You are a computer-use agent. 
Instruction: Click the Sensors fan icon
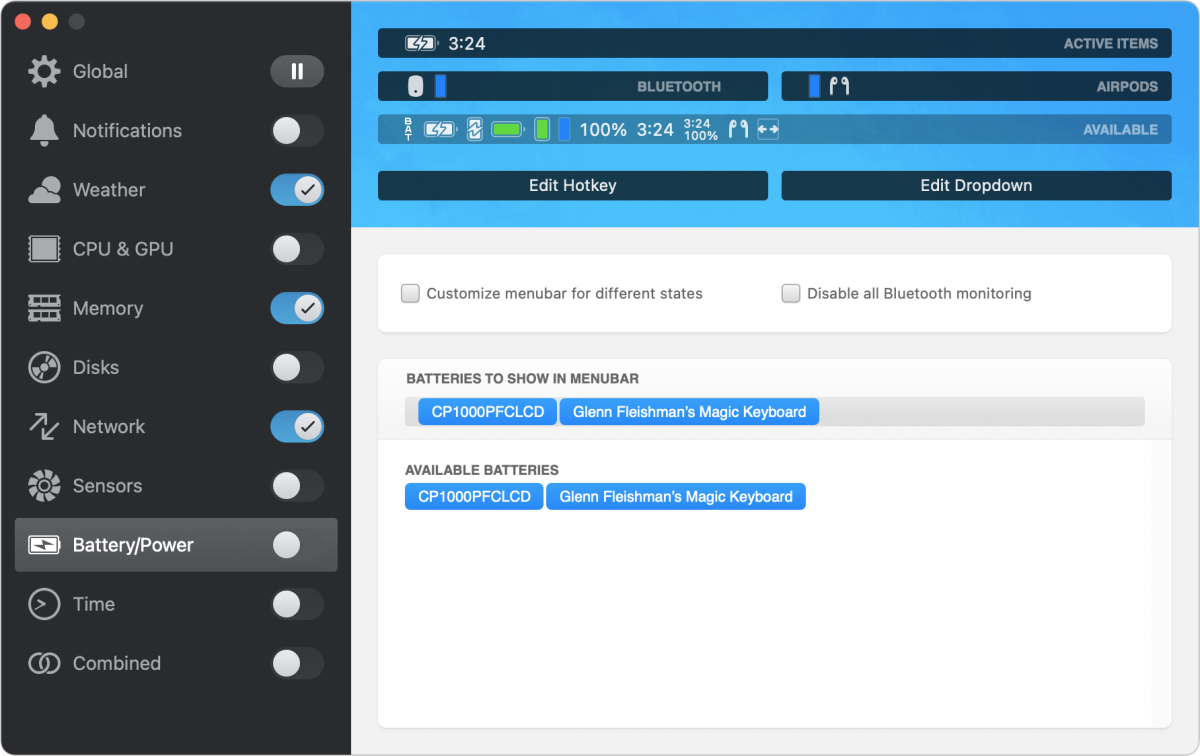point(44,486)
